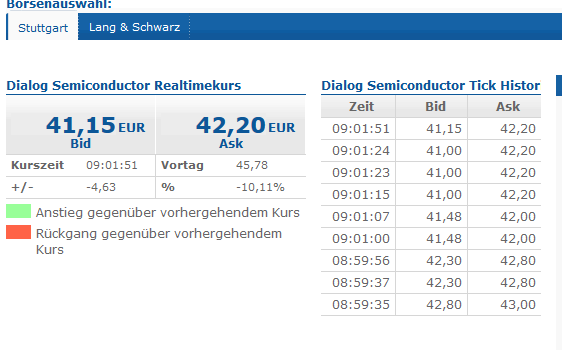Click the Kurszeit value 09:01:51

click(111, 165)
